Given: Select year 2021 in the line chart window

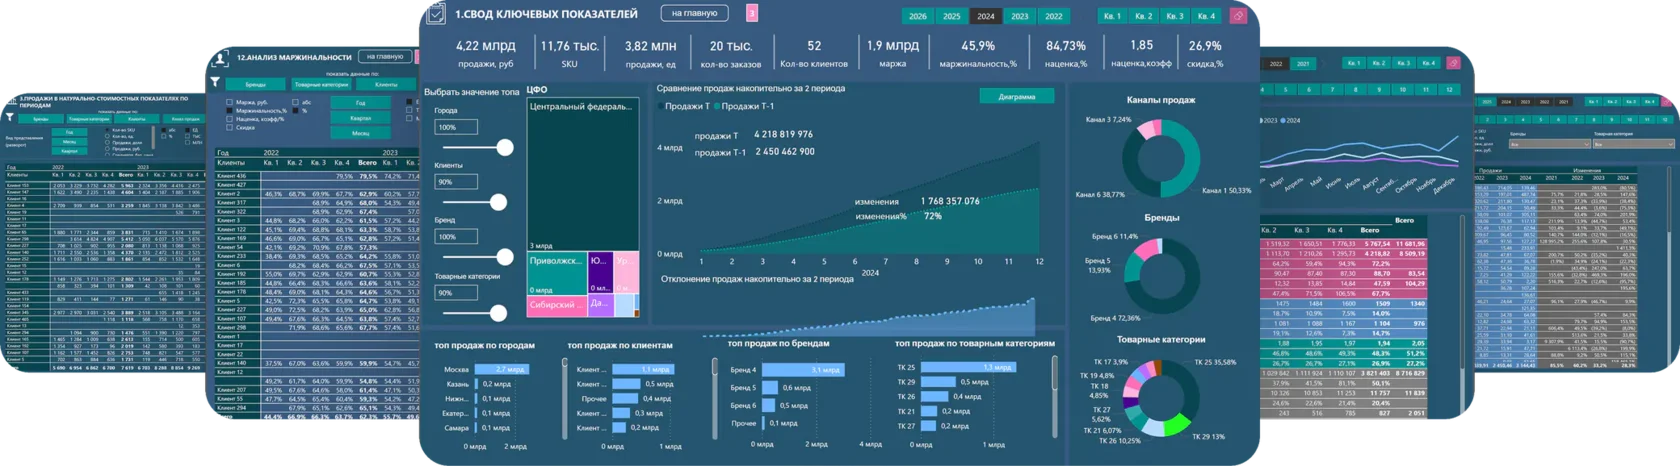Looking at the screenshot, I should click(1303, 64).
